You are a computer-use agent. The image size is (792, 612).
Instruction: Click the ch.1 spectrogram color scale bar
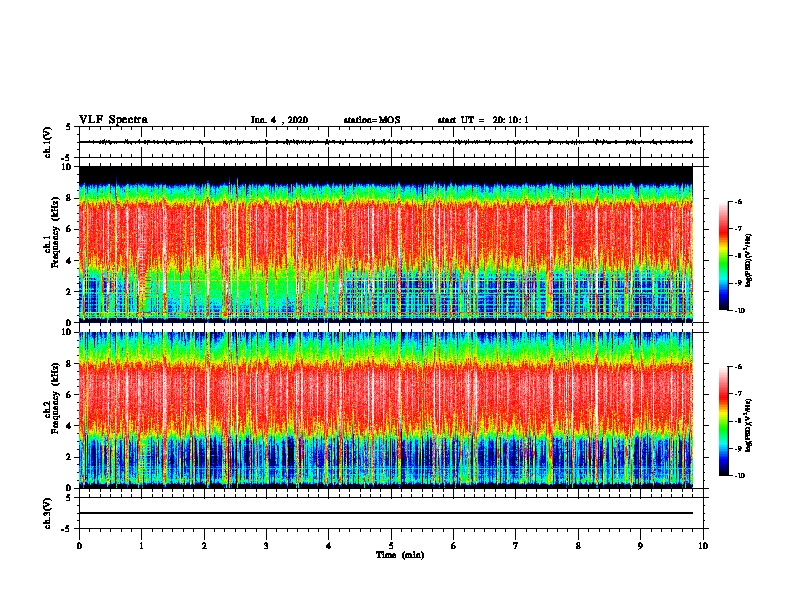click(x=724, y=256)
